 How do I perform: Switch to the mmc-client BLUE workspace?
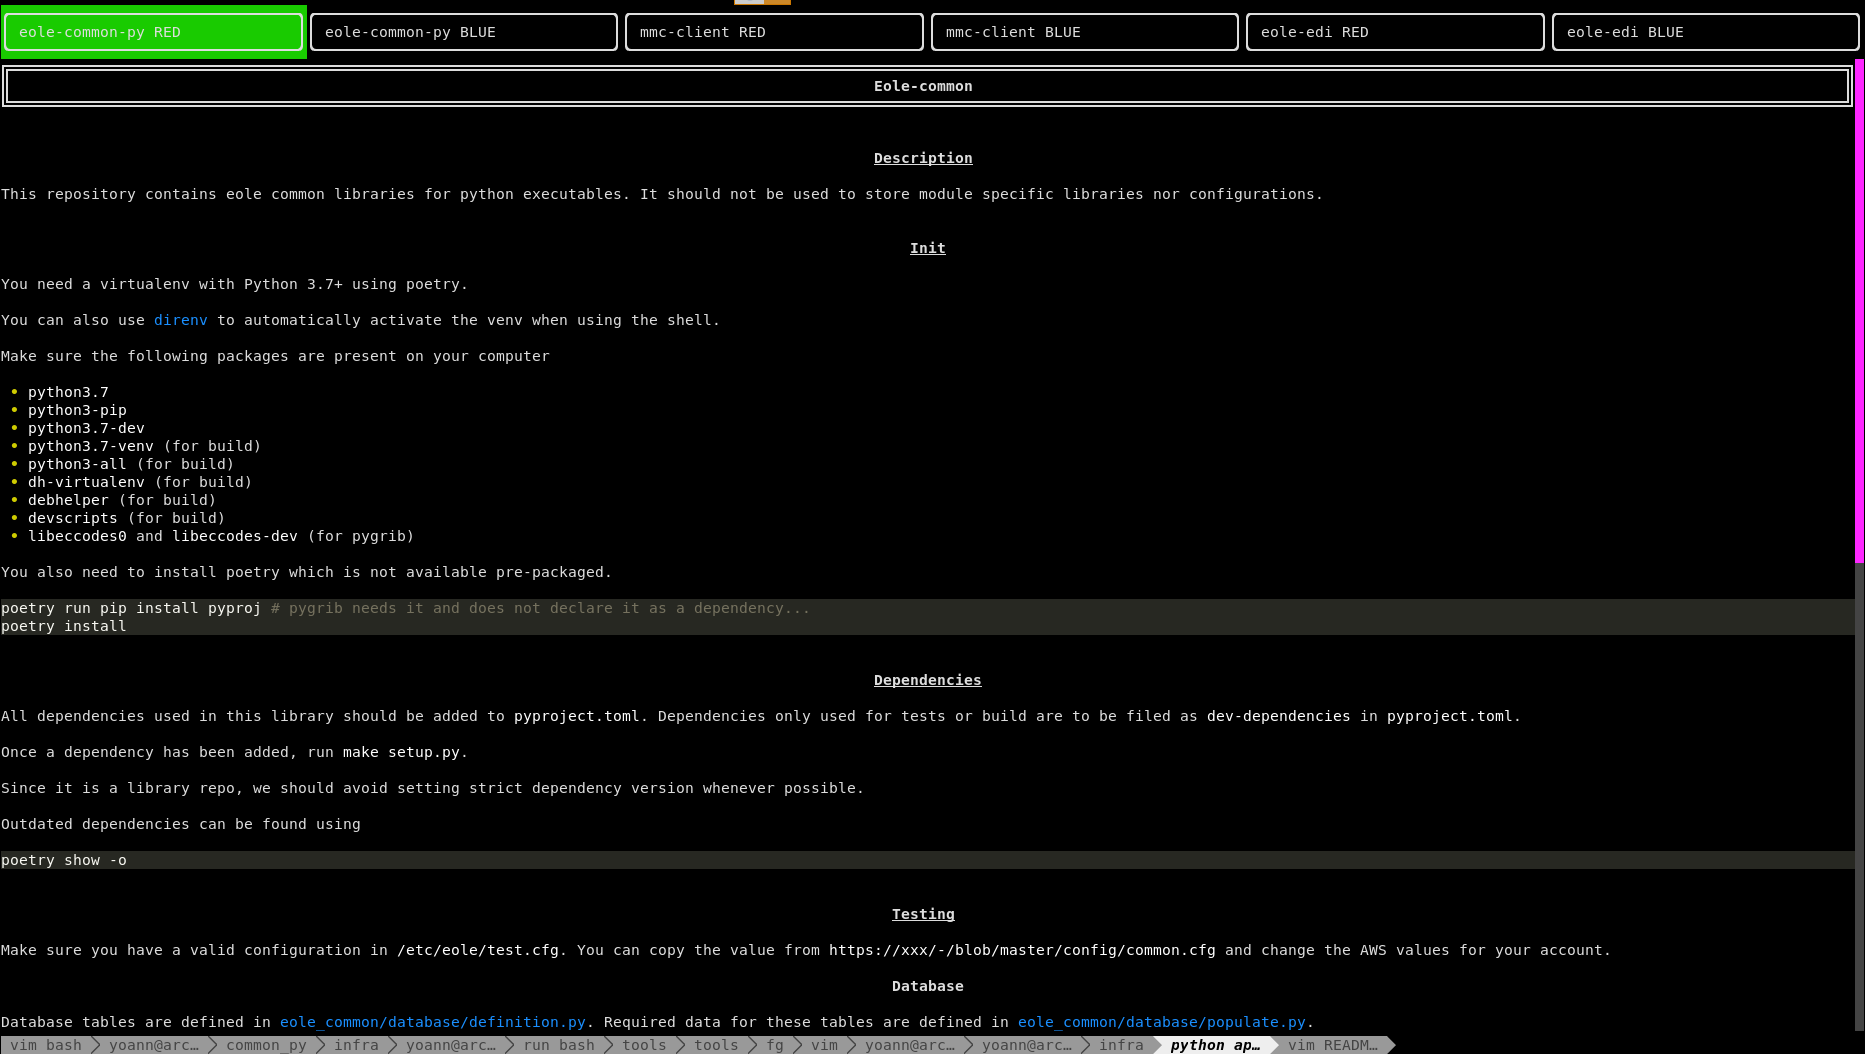(x=1084, y=32)
